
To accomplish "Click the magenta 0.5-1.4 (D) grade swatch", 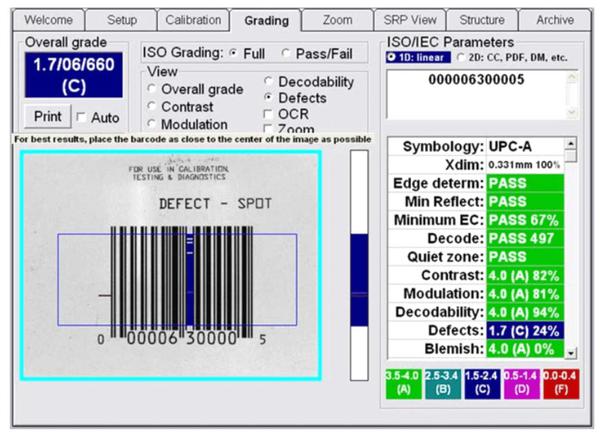I will point(522,384).
